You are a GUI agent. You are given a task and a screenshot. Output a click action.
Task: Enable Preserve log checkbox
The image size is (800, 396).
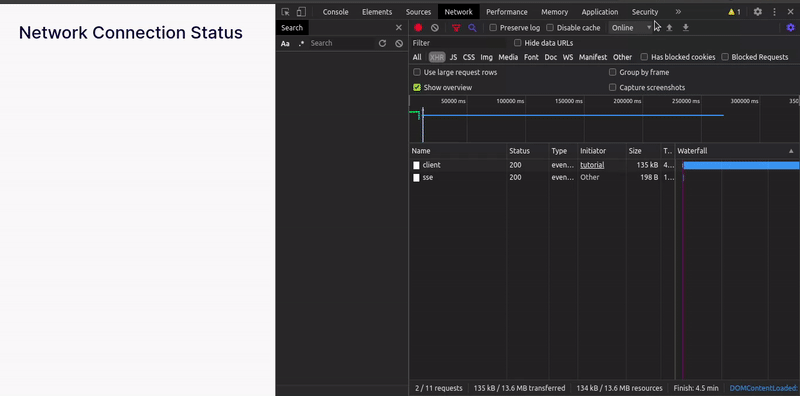tap(493, 28)
